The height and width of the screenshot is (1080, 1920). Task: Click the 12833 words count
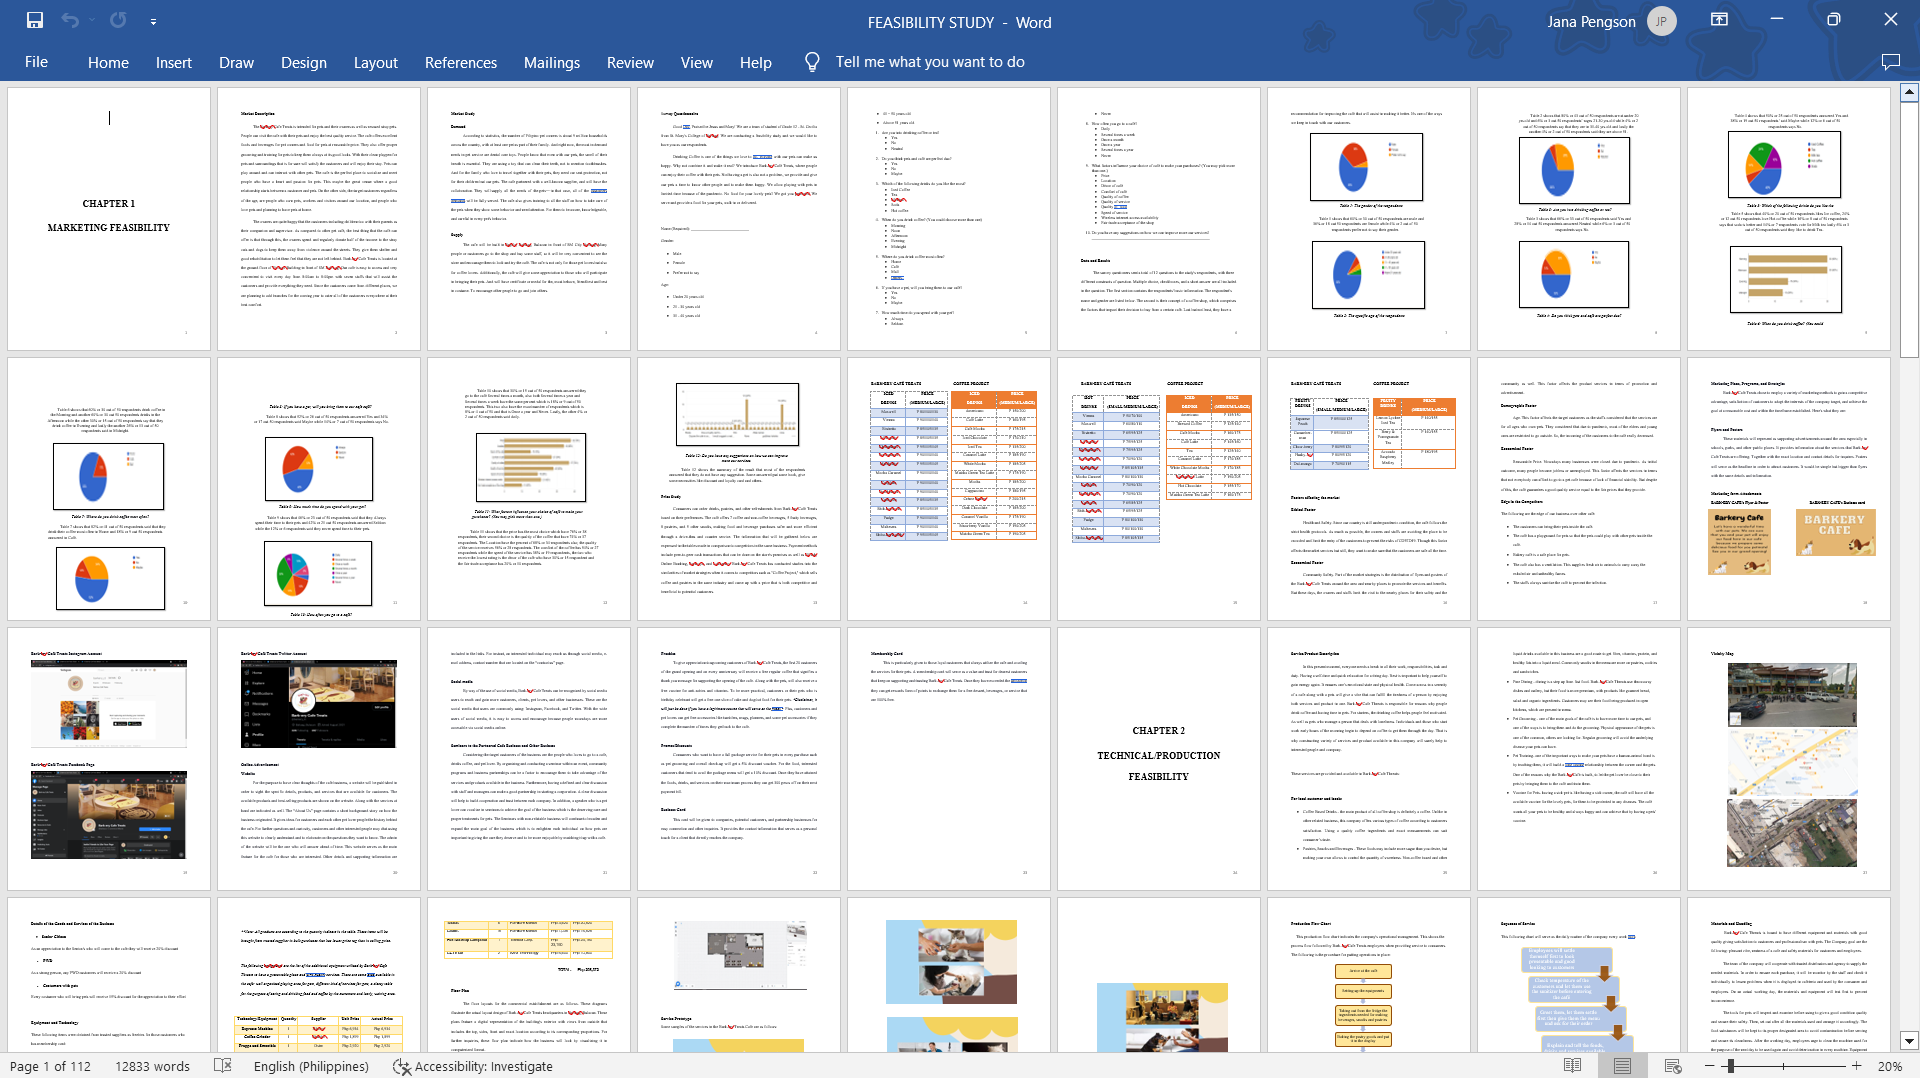tap(152, 1066)
